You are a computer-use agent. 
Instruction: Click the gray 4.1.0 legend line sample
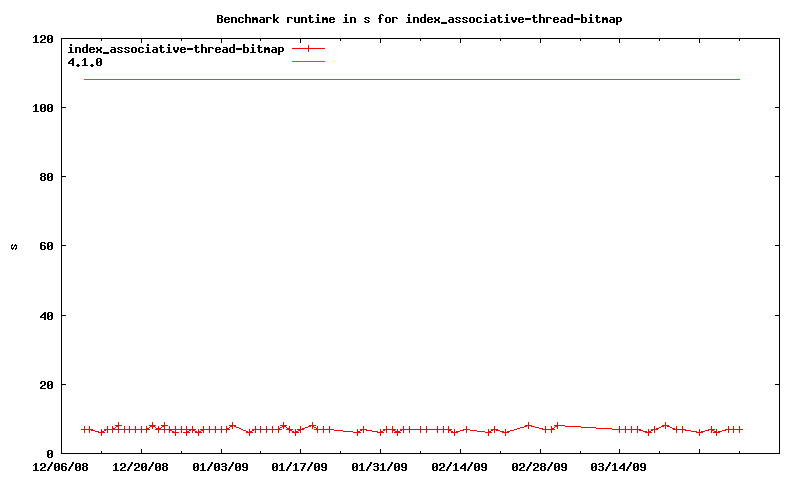point(309,62)
